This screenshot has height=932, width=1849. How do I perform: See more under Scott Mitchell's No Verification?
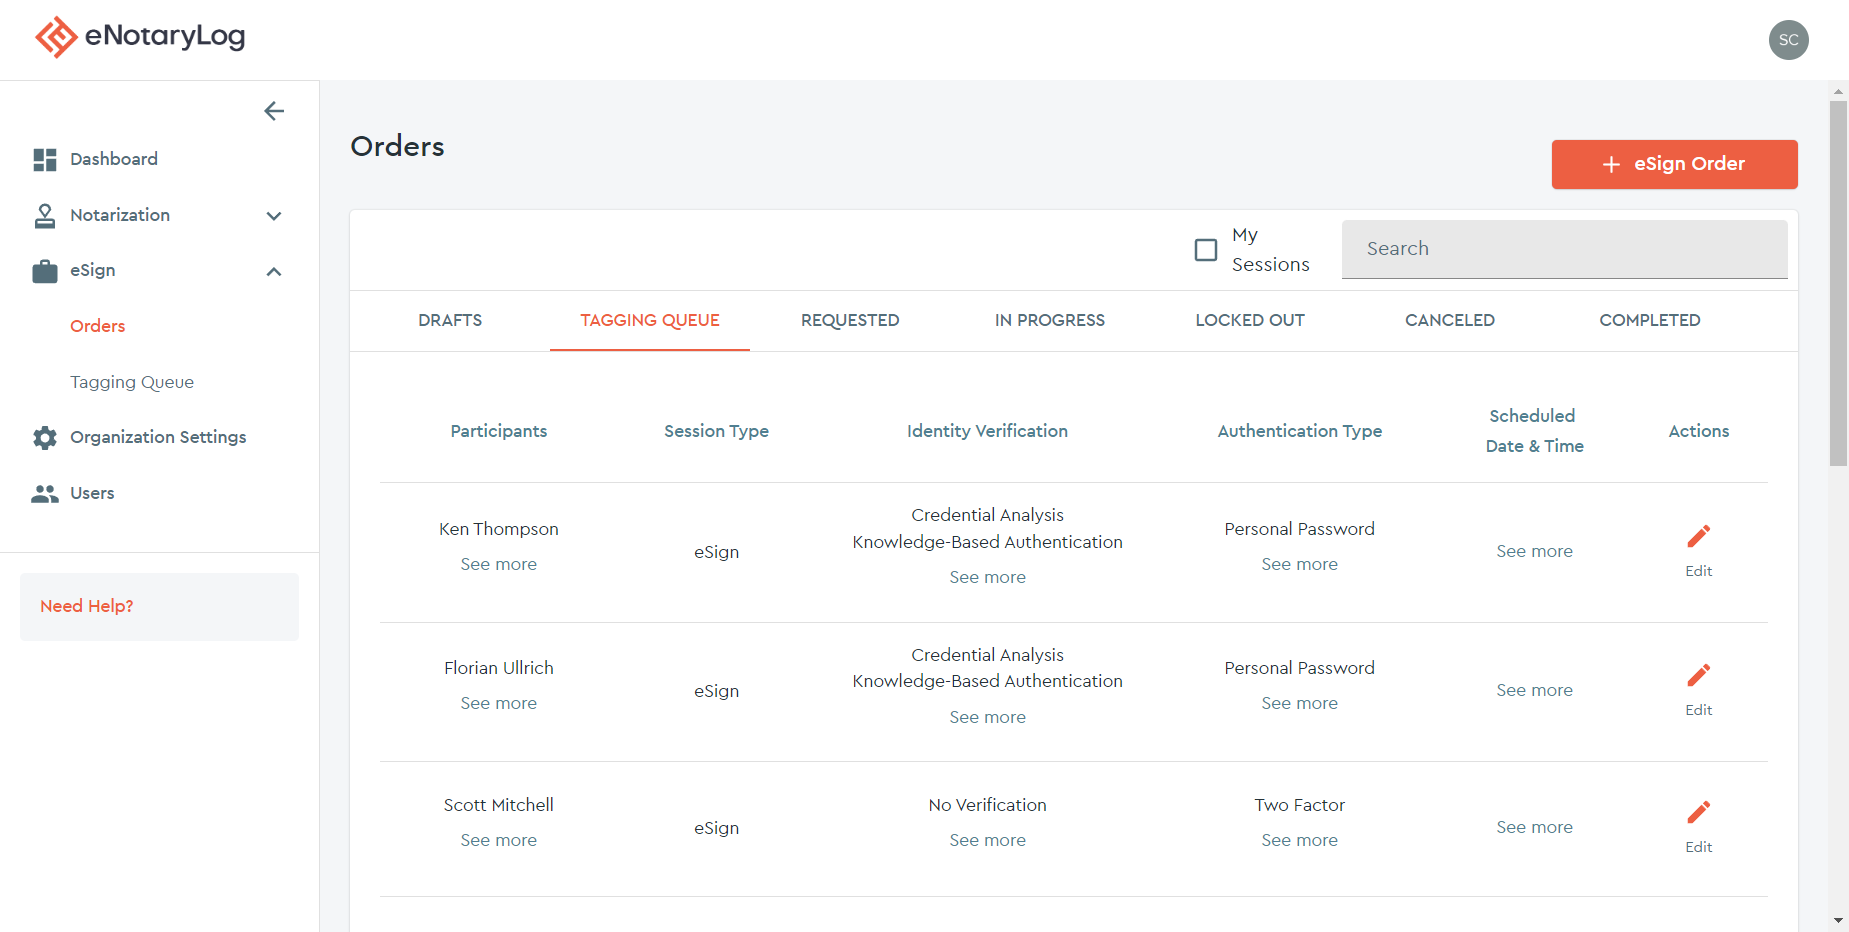coord(987,840)
